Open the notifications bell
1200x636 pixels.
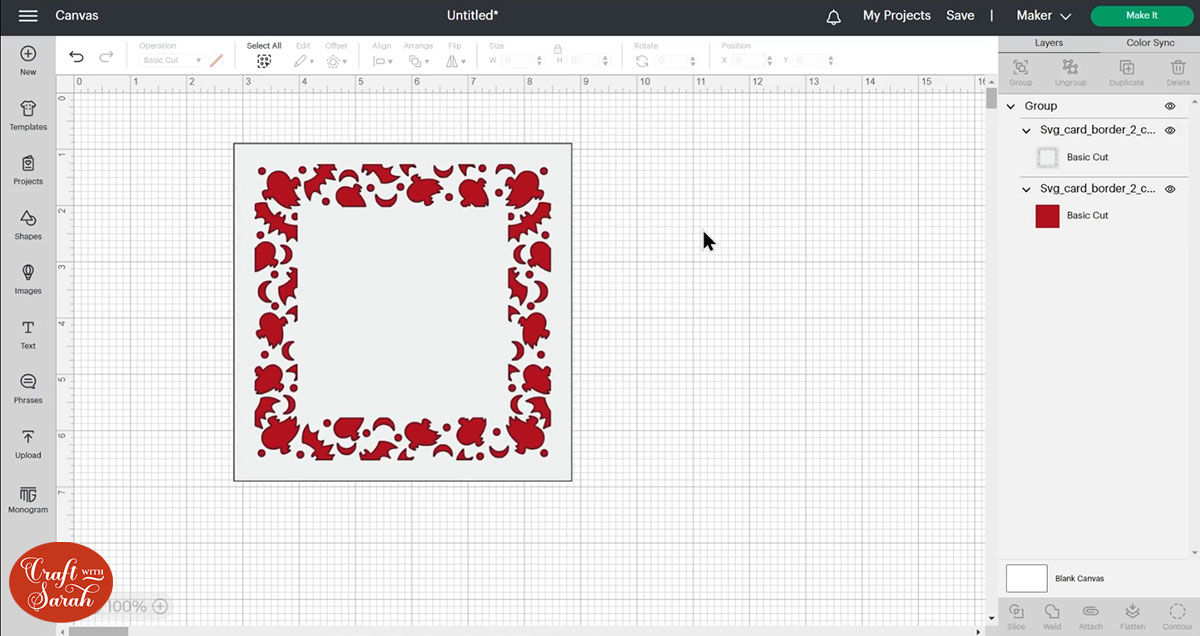coord(833,16)
